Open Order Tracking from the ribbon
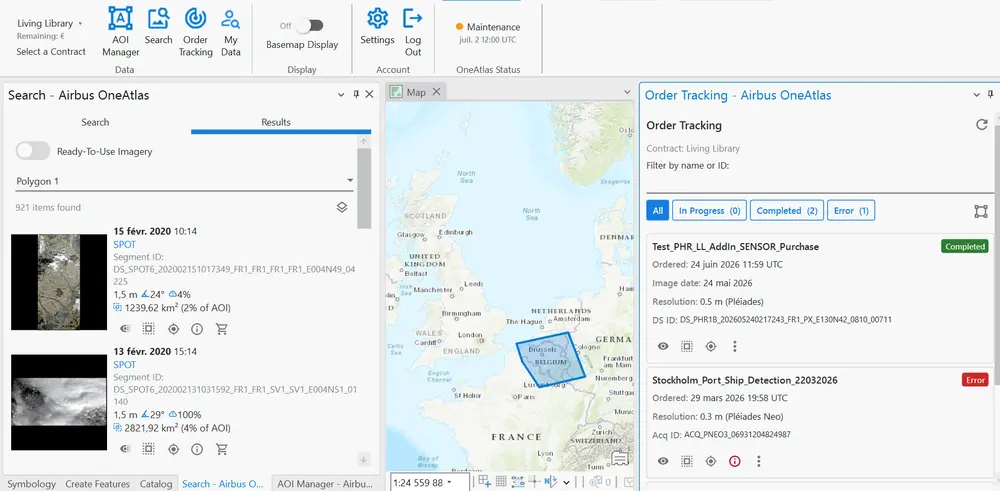The height and width of the screenshot is (491, 1000). pyautogui.click(x=195, y=31)
